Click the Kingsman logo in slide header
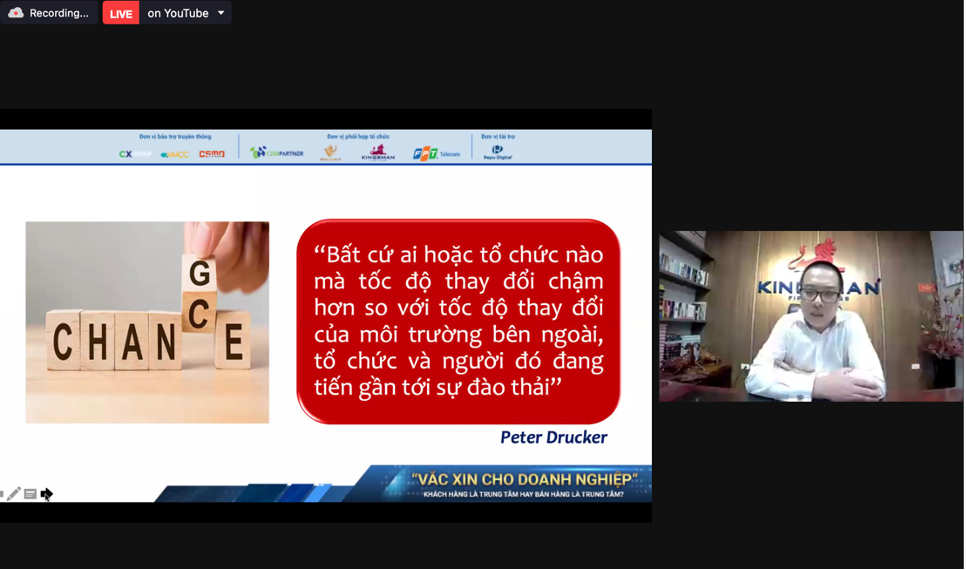 coord(378,153)
